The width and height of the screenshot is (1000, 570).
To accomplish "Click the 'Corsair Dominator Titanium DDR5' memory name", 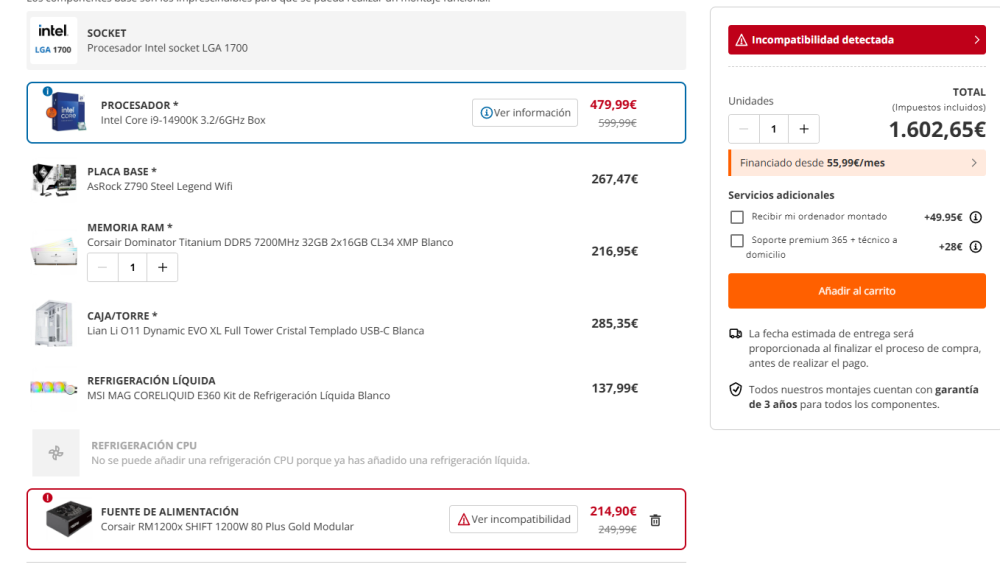I will click(x=270, y=242).
